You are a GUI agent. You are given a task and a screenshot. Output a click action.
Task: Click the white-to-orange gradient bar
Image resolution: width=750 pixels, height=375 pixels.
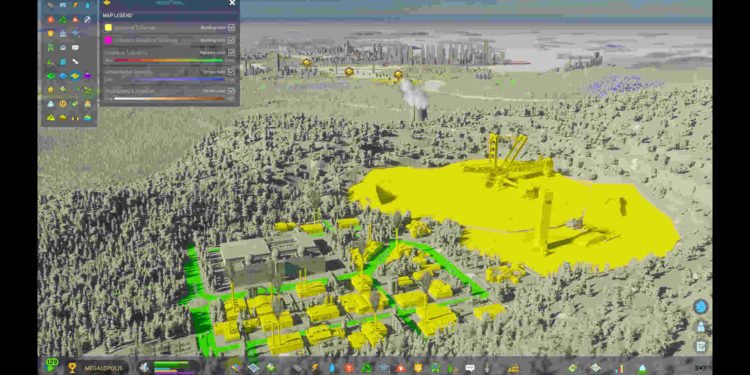point(169,99)
